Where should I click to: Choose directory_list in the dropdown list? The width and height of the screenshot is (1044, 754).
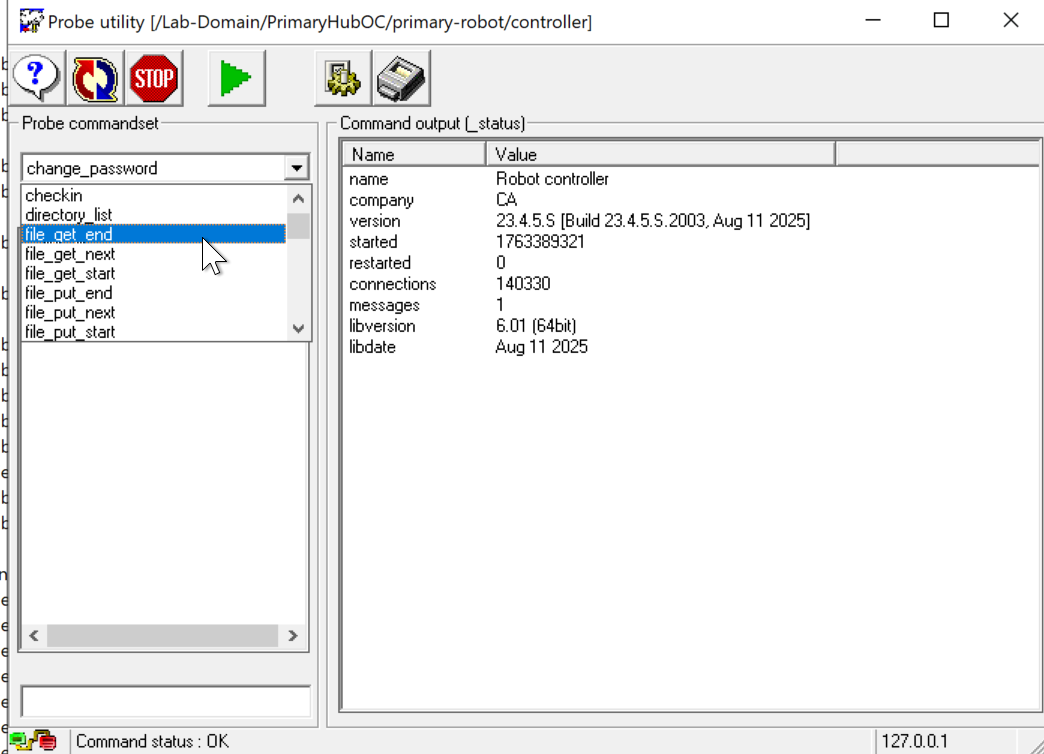tap(68, 215)
